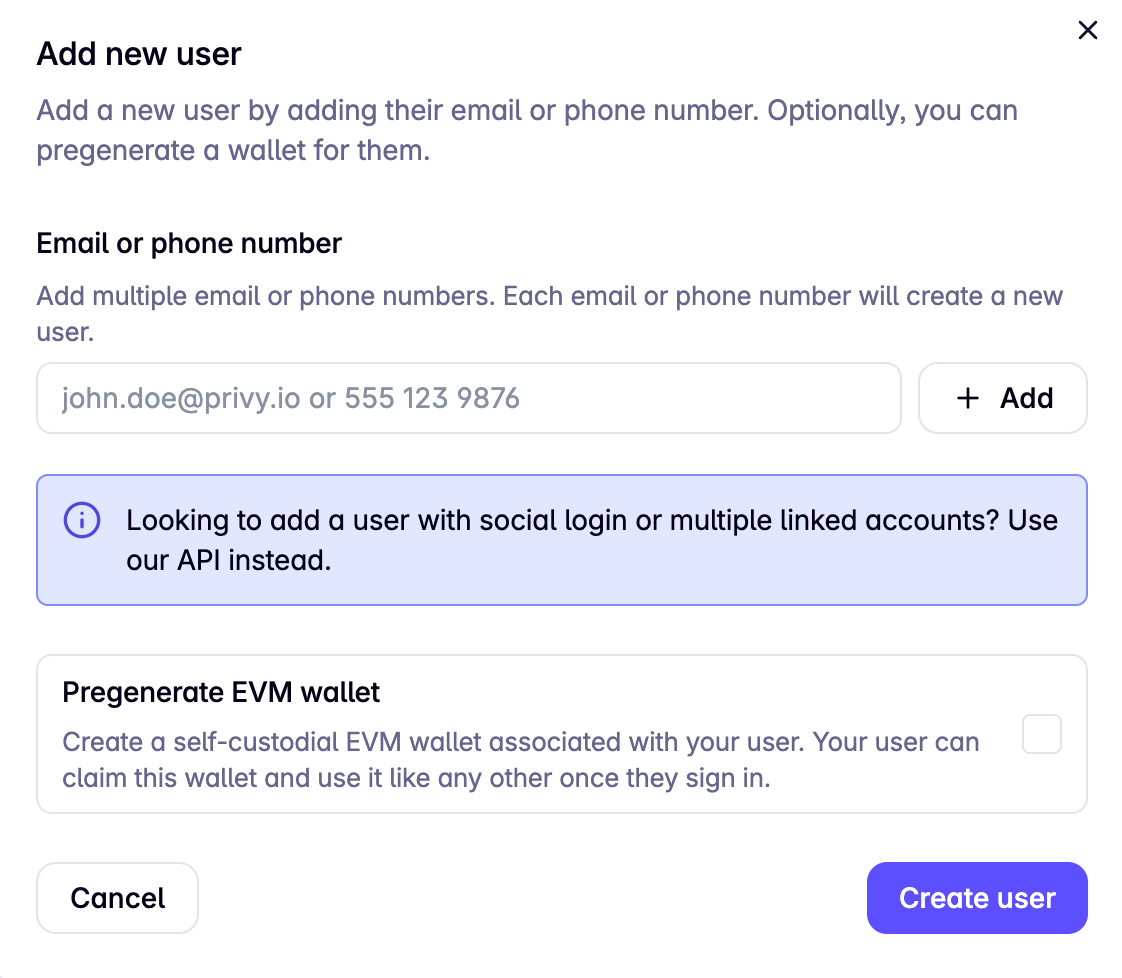Focus the email or phone input field

468,399
